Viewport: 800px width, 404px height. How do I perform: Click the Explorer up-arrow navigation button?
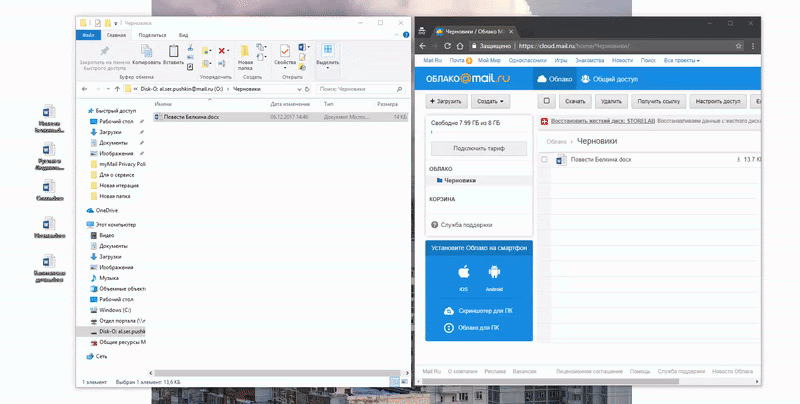[117, 89]
